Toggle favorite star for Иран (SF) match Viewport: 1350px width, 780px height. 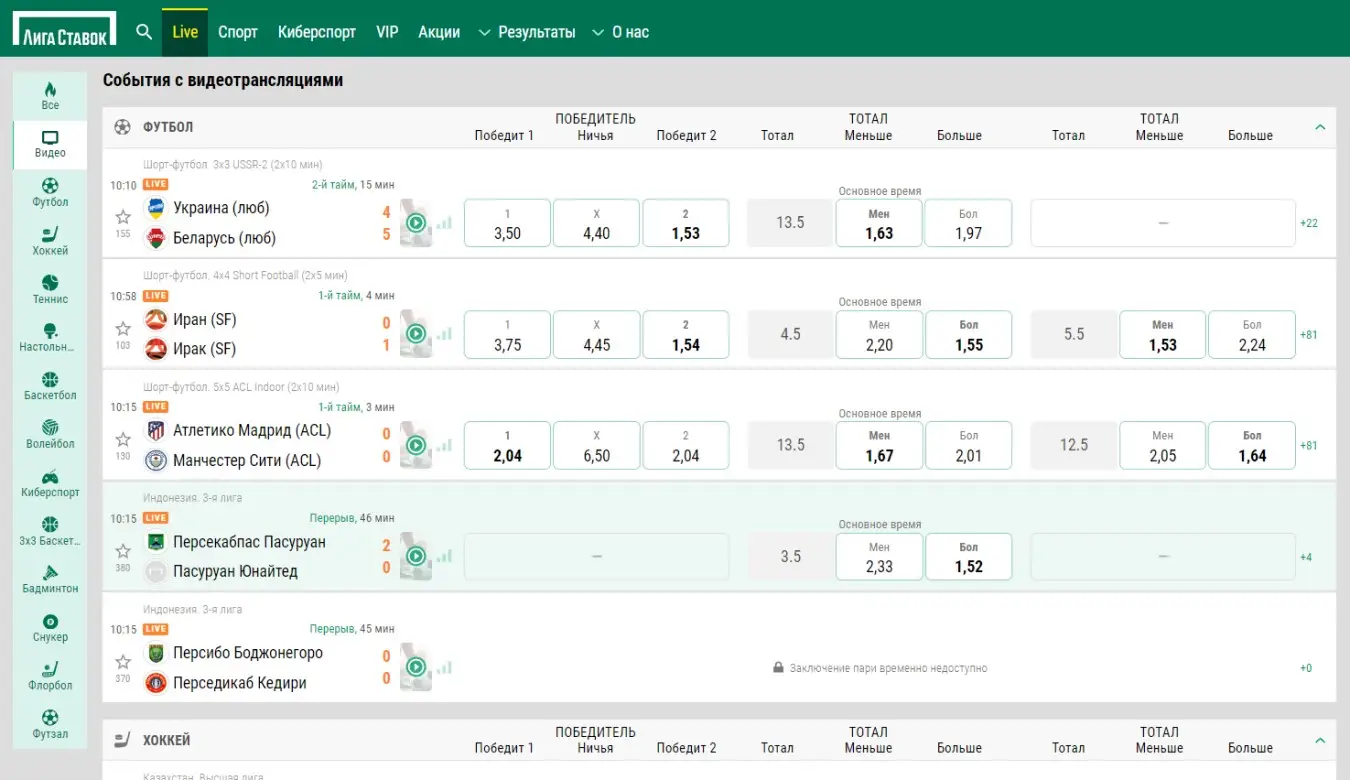point(123,328)
